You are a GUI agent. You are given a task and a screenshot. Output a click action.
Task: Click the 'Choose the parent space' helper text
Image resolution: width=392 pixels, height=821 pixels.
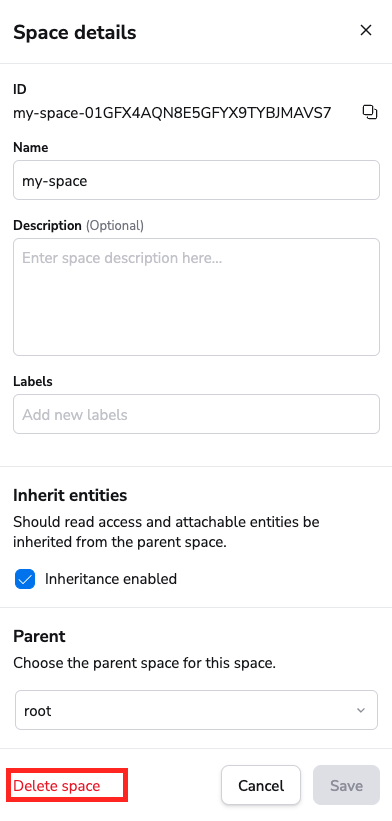pos(144,663)
